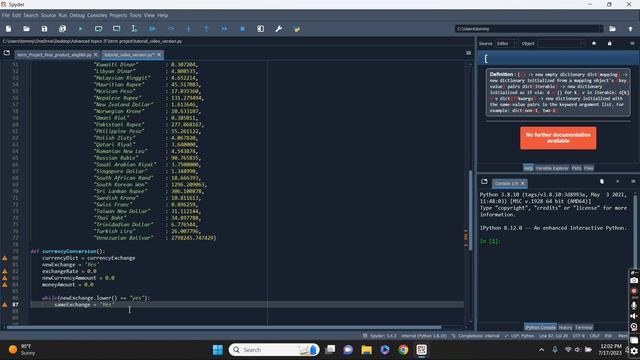Close the term_Project_final_product tab
Screen dimensions: 640x360
click(96, 54)
